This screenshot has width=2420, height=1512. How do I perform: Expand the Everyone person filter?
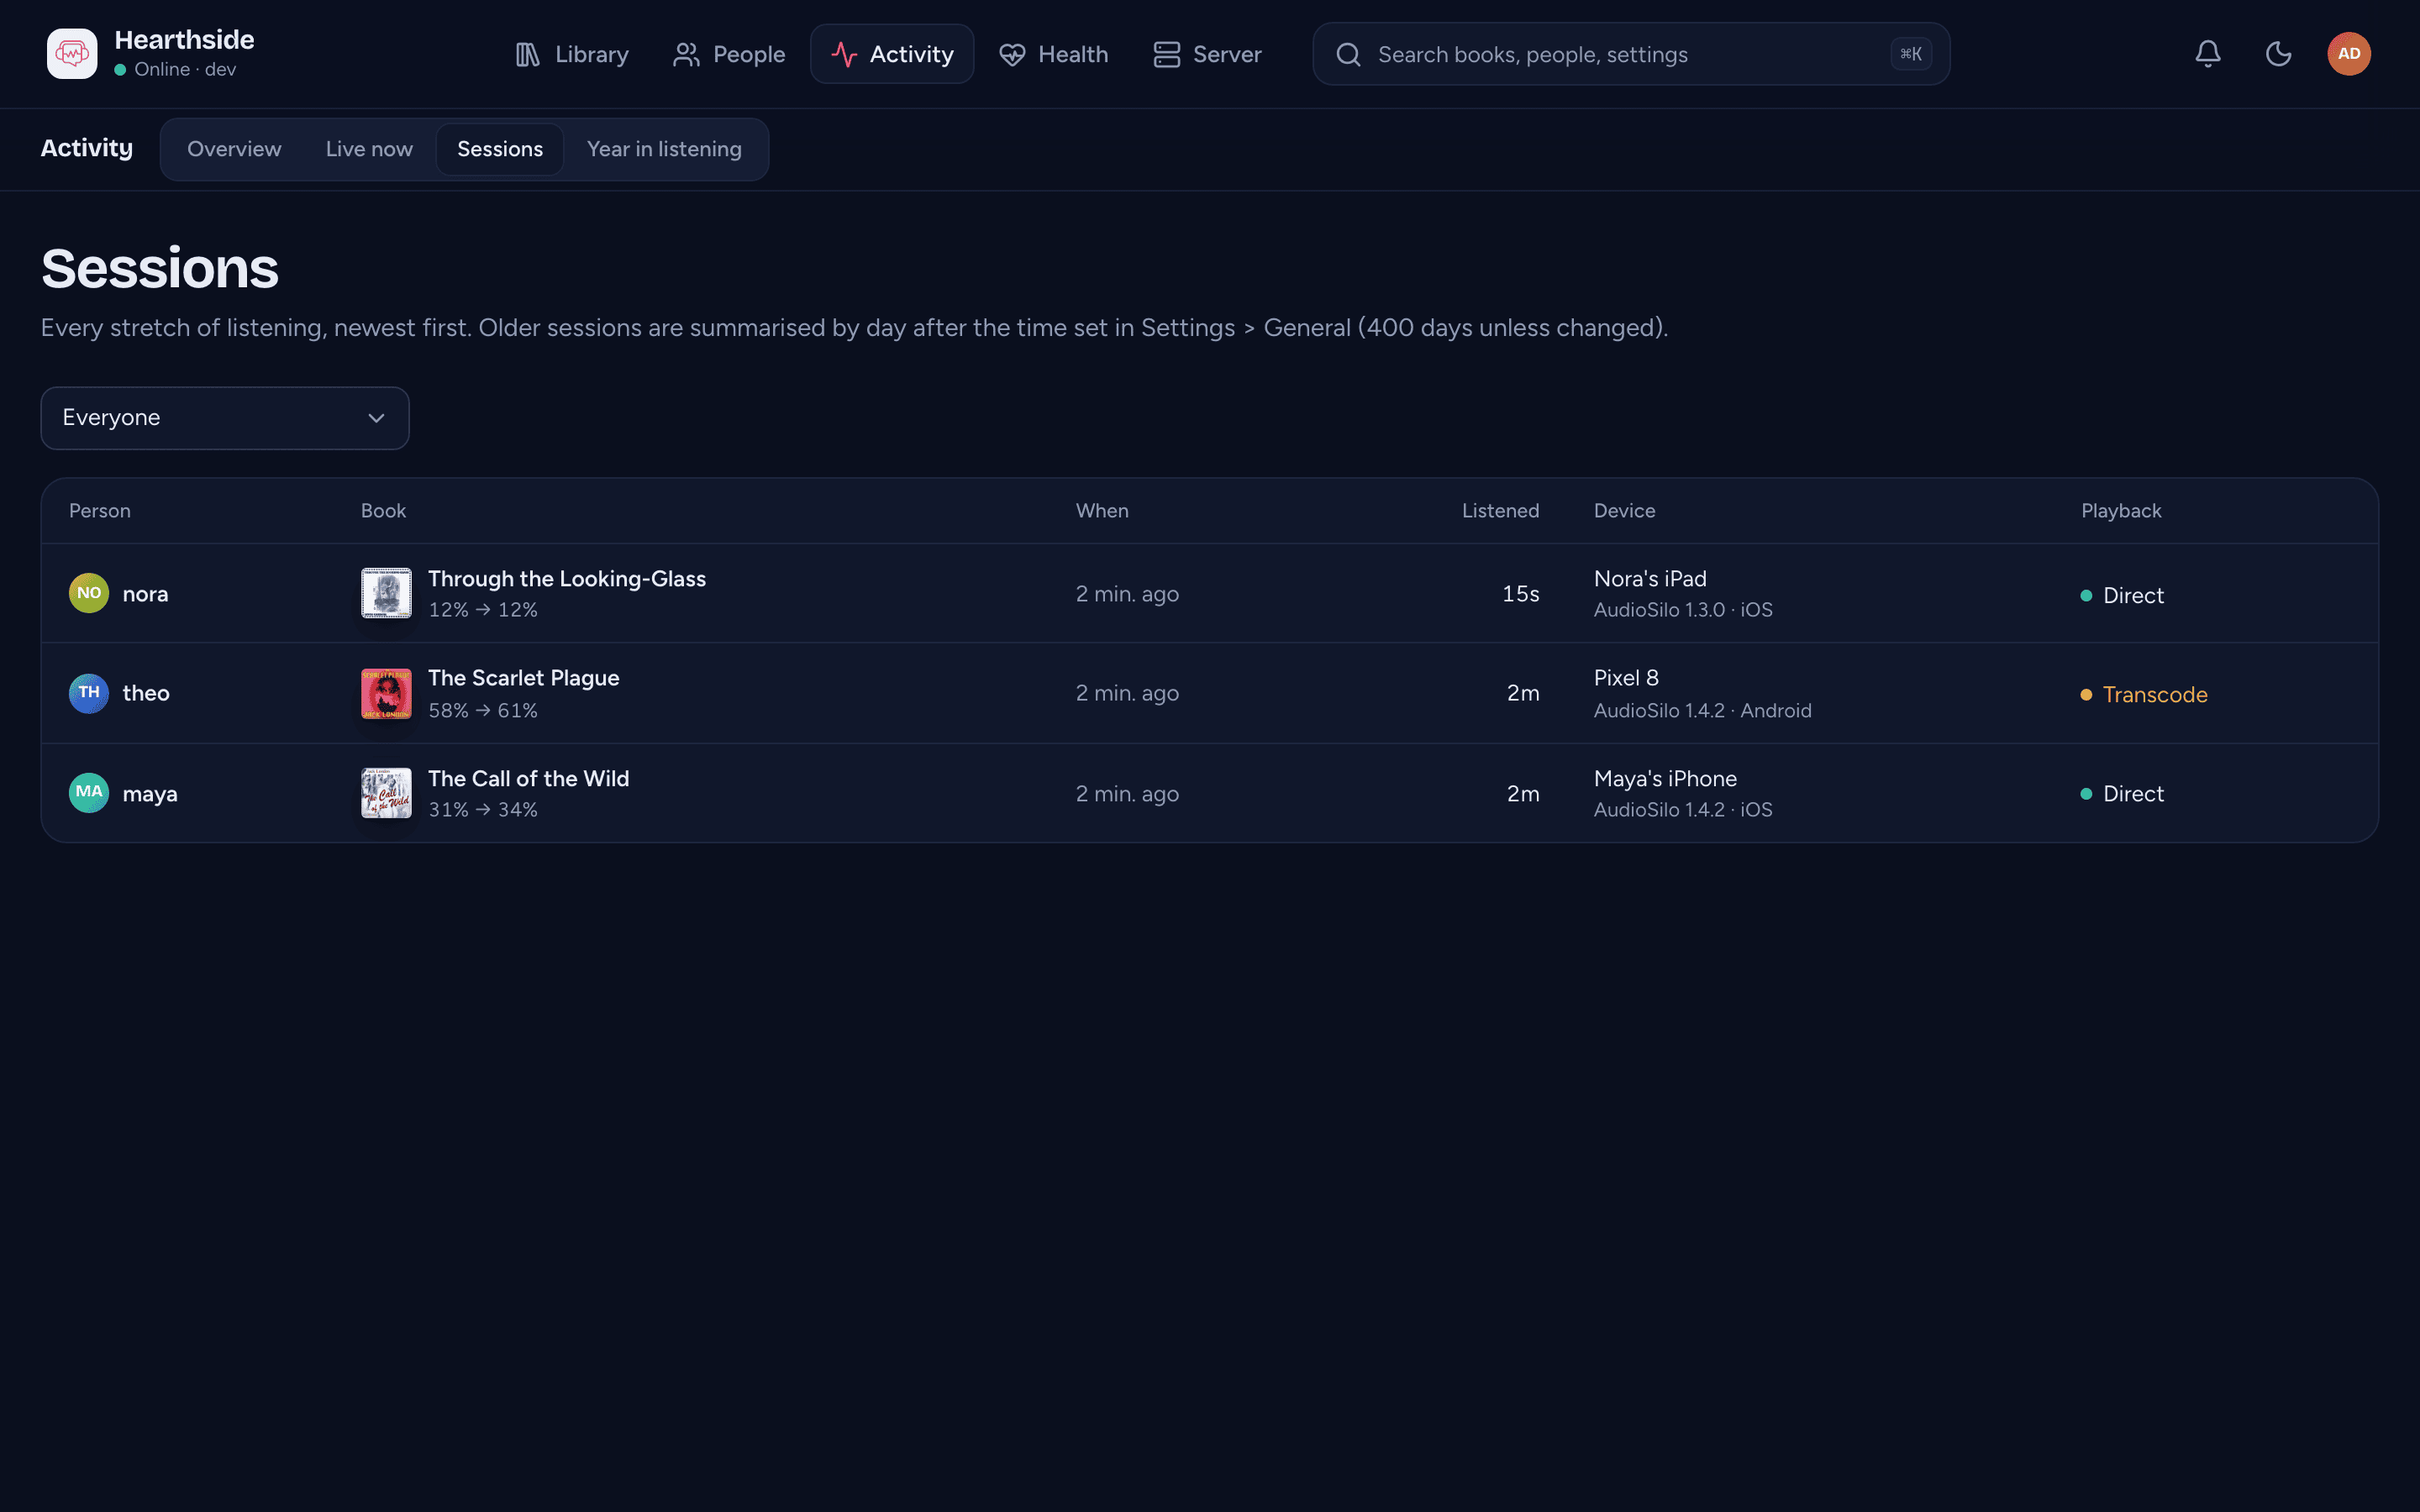(x=225, y=418)
